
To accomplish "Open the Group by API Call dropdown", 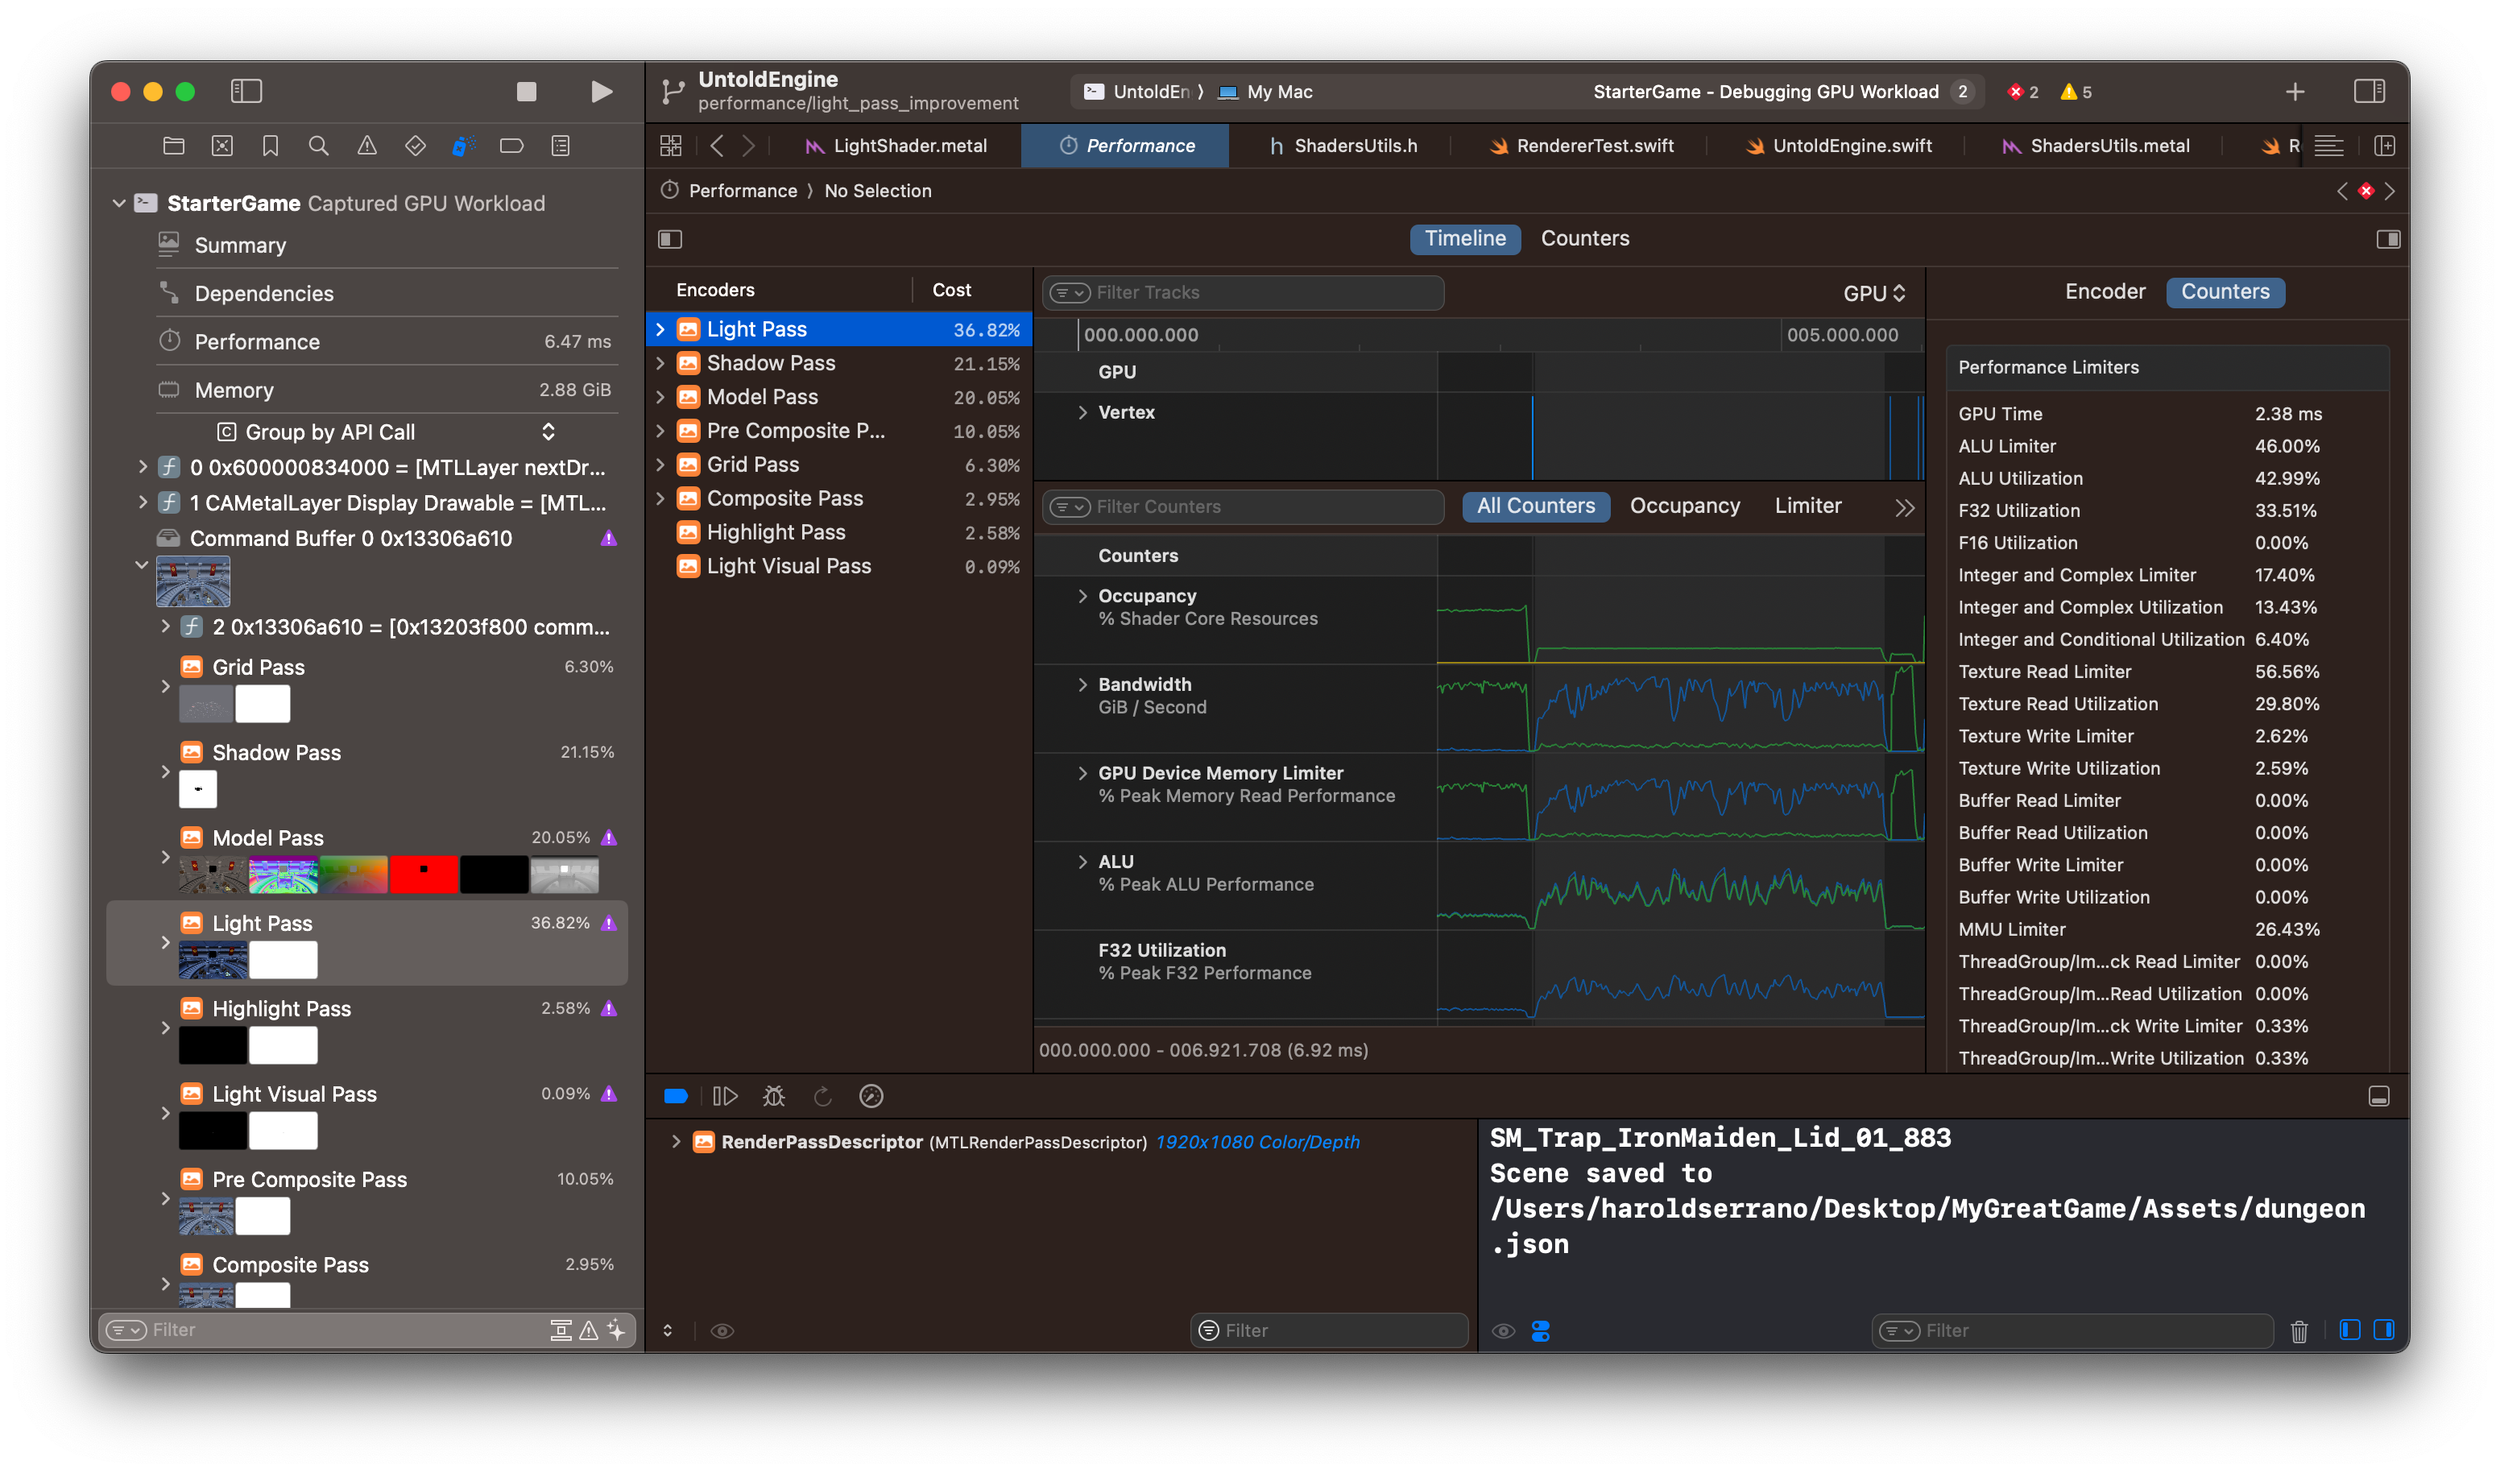I will point(387,432).
